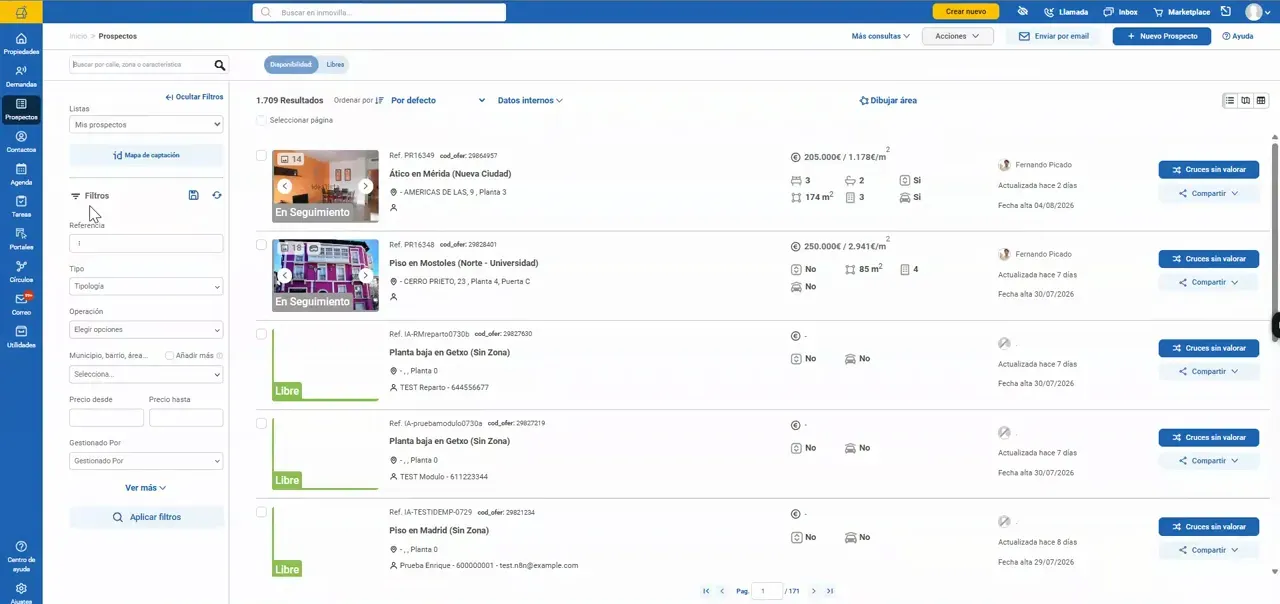The image size is (1280, 604).
Task: Click Enviar por email button
Action: coord(1054,36)
